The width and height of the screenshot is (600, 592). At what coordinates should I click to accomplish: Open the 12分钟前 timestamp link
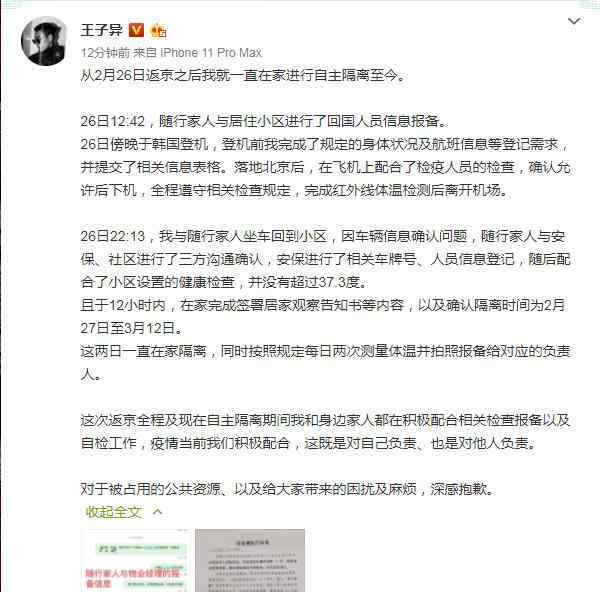(105, 52)
